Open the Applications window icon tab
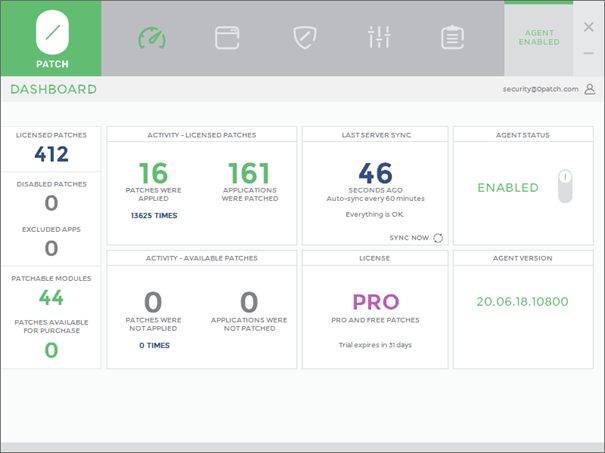Screen dimensions: 605x453 click(227, 38)
